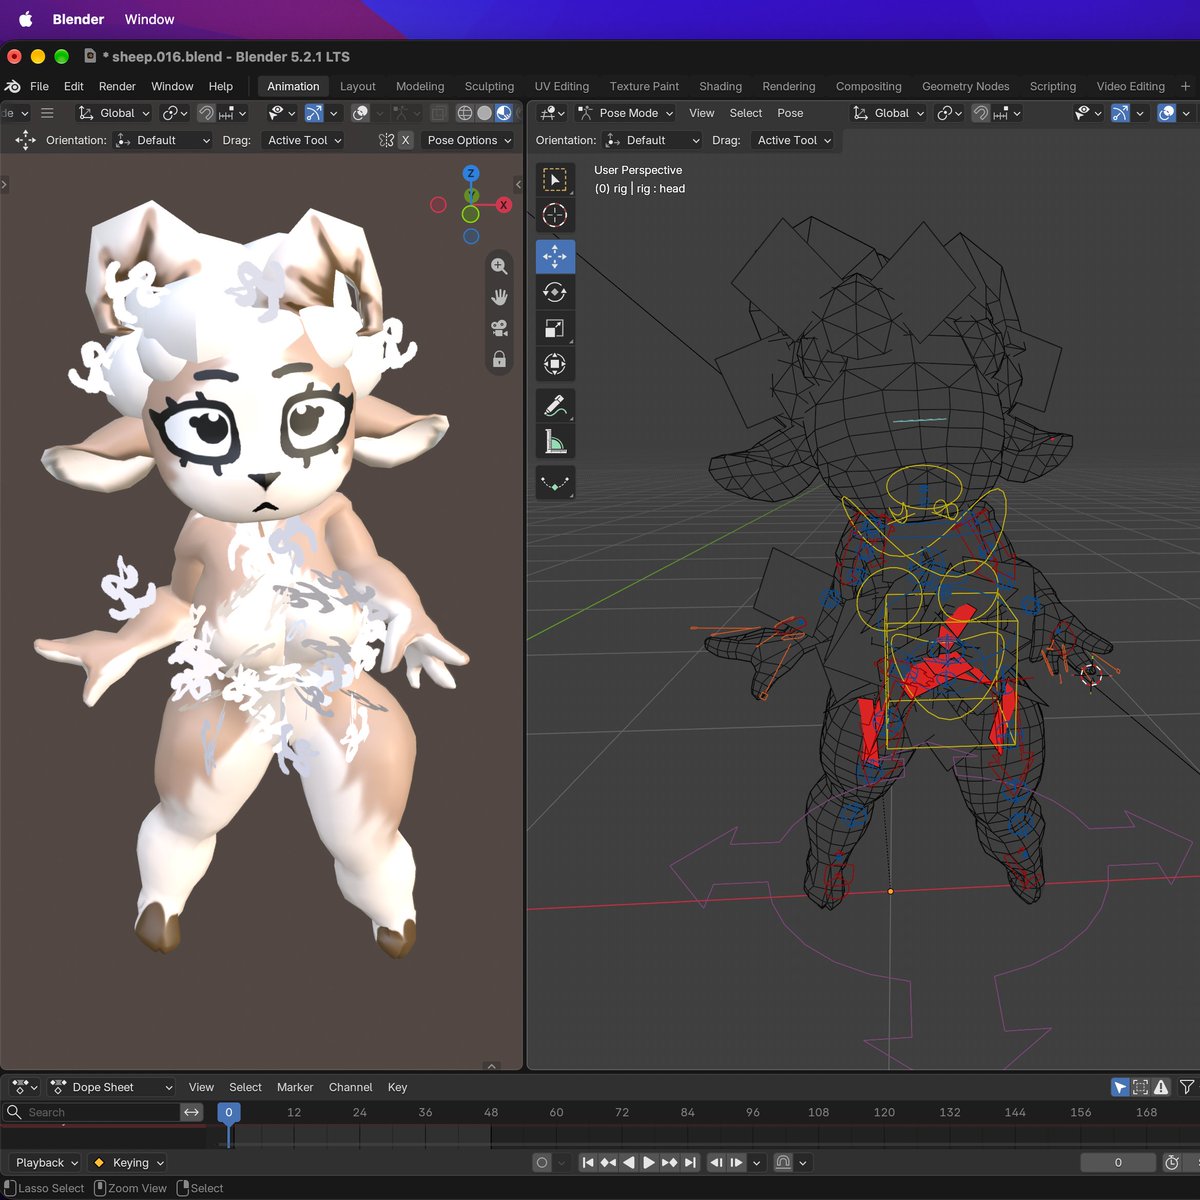Open Orientation Default dropdown in right viewport

tap(652, 140)
